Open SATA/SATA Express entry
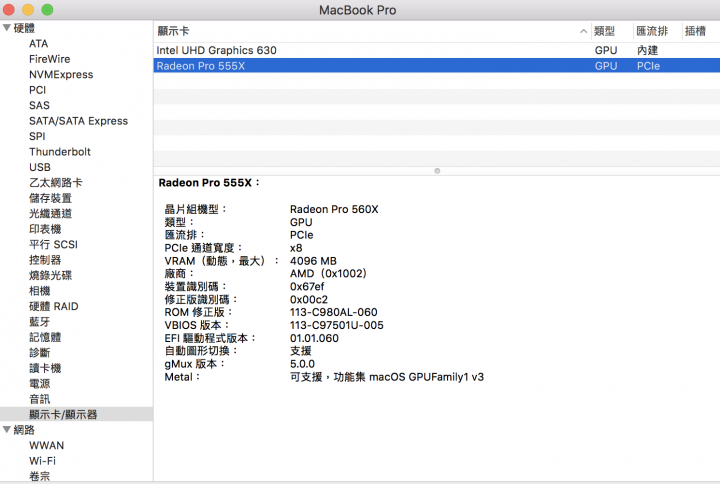This screenshot has height=484, width=720. click(79, 121)
